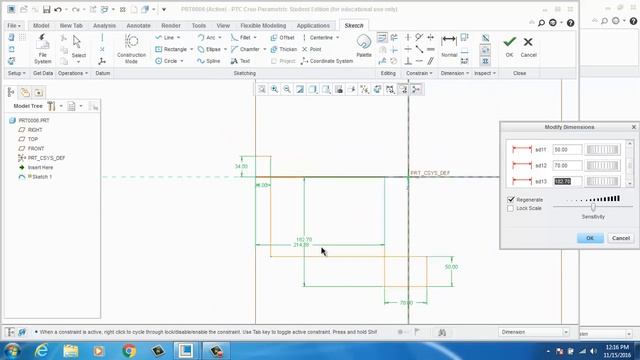Switch to the View tab
The height and width of the screenshot is (360, 640).
[x=223, y=26]
